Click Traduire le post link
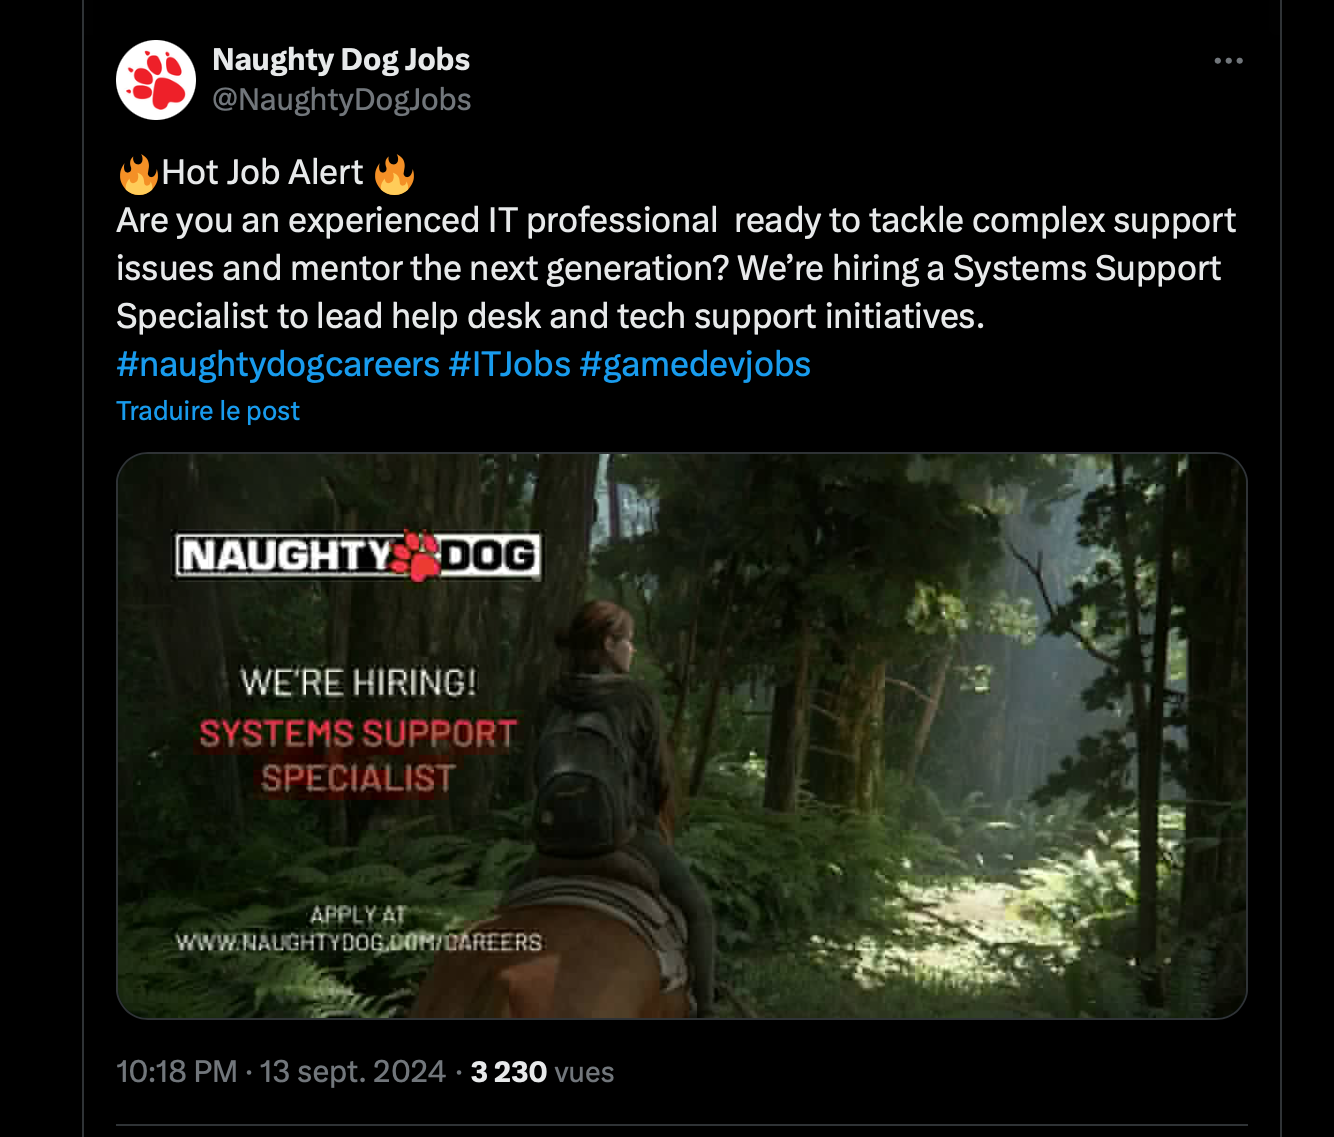This screenshot has height=1137, width=1334. [208, 411]
